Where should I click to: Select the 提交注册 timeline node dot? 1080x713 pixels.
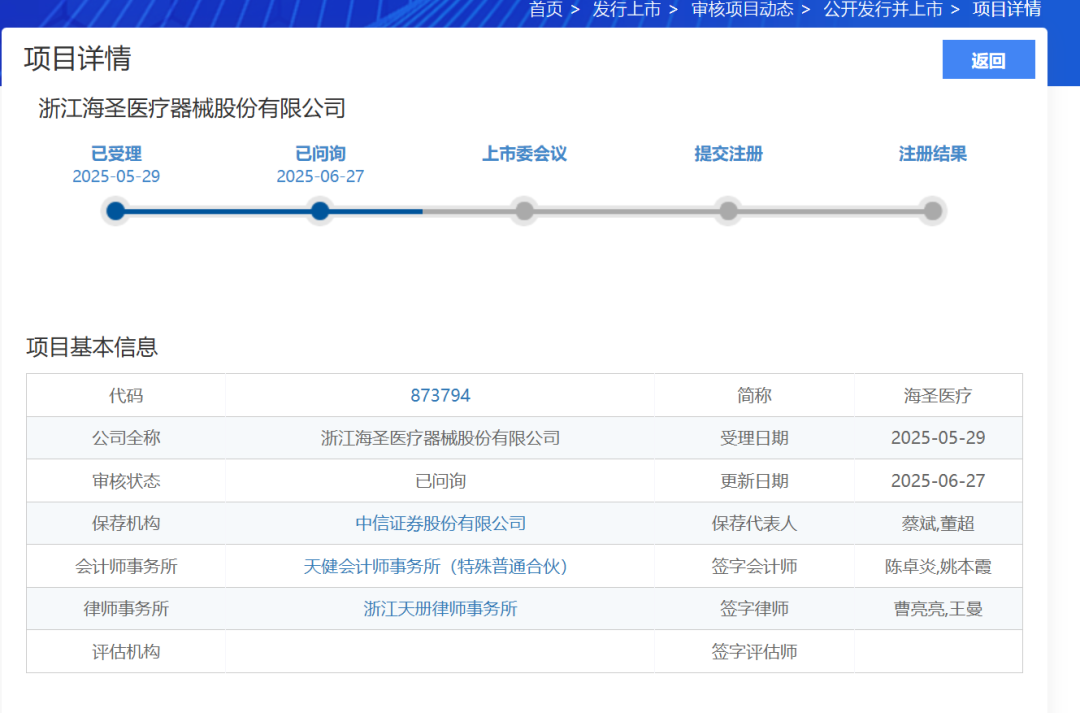coord(728,211)
